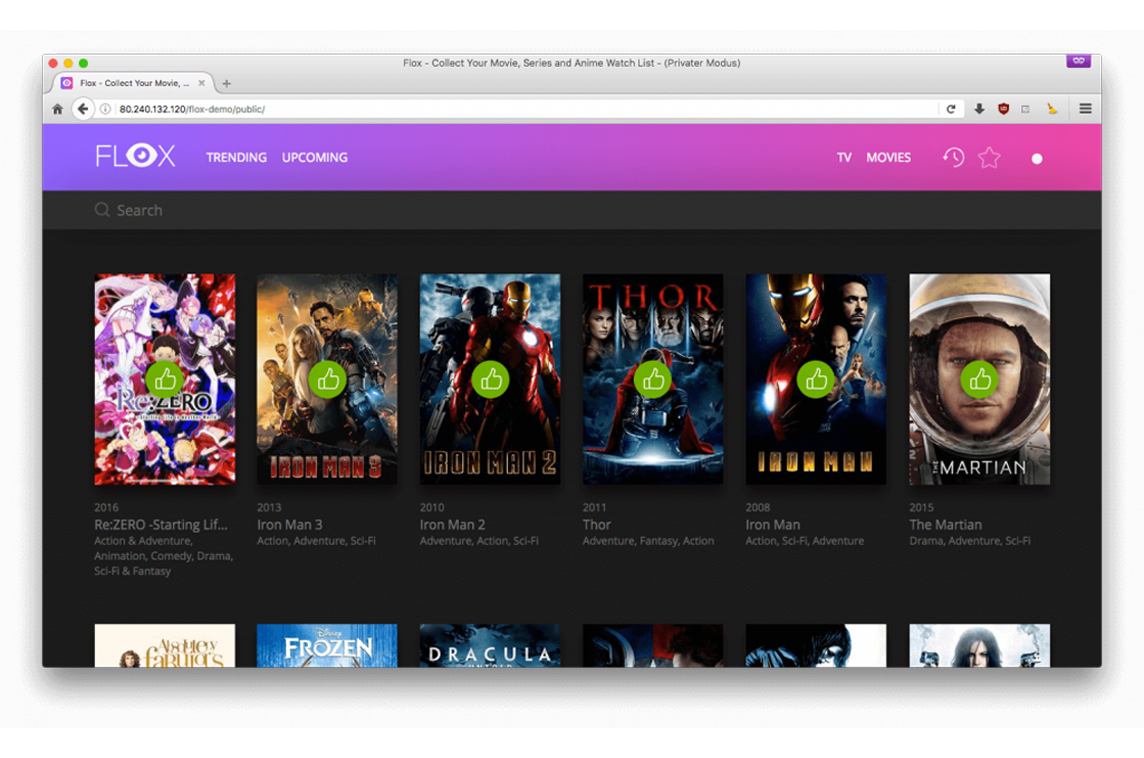Click the uBlock shield extension icon

tap(1003, 109)
